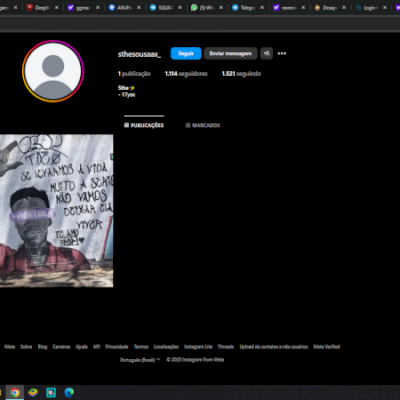
Task: Open the 1.114 seguidores list
Action: point(186,74)
